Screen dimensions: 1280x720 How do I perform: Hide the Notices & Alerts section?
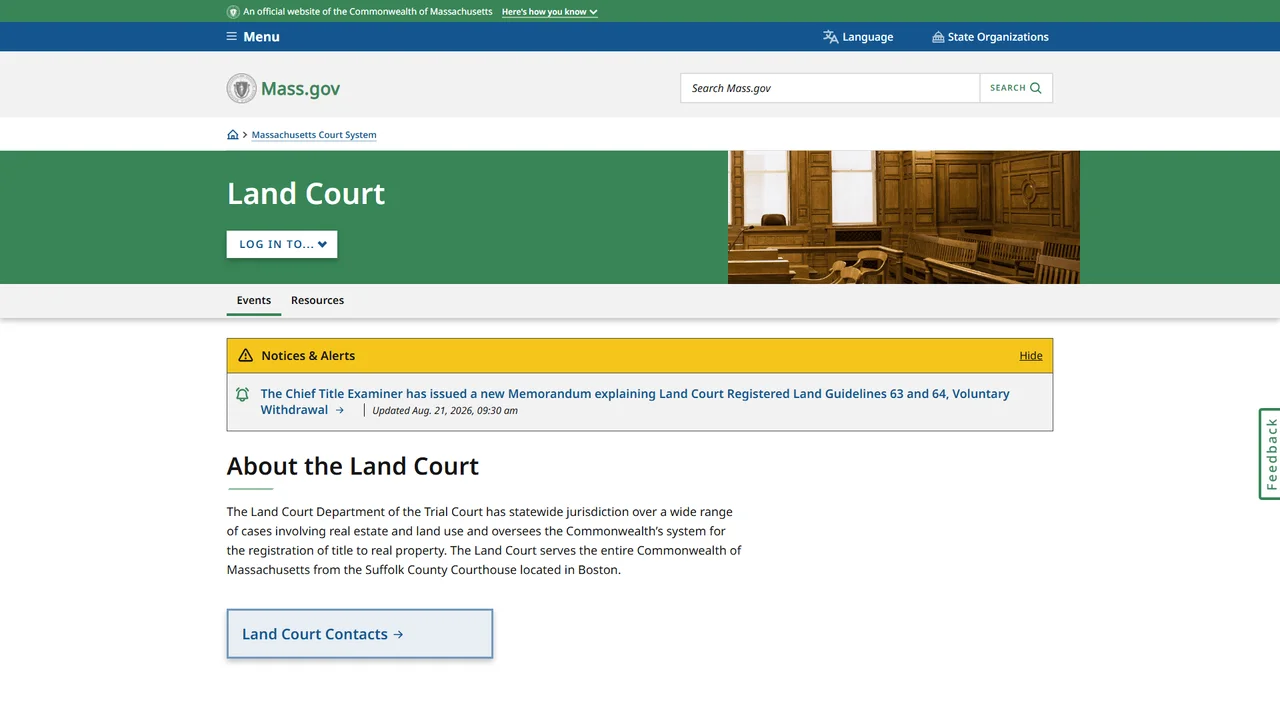pos(1031,356)
